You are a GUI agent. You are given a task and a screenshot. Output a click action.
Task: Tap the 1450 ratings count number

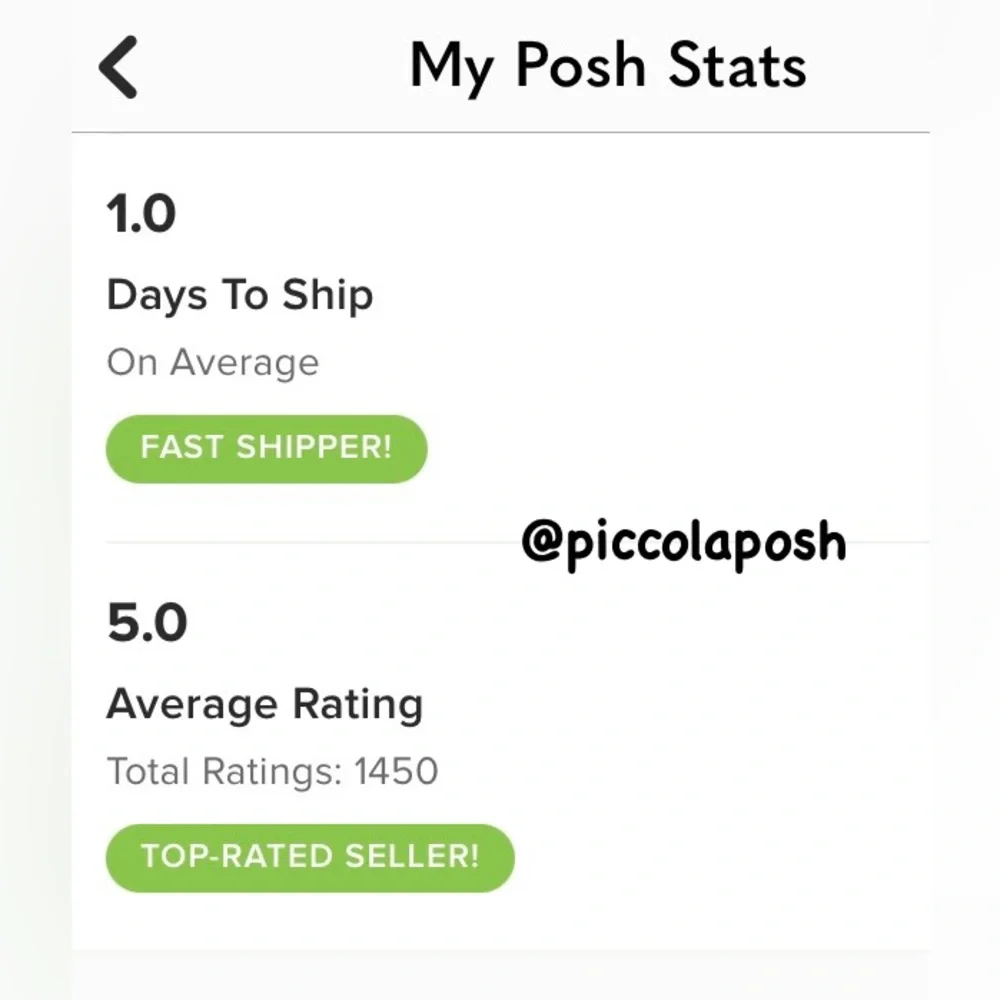coord(396,771)
